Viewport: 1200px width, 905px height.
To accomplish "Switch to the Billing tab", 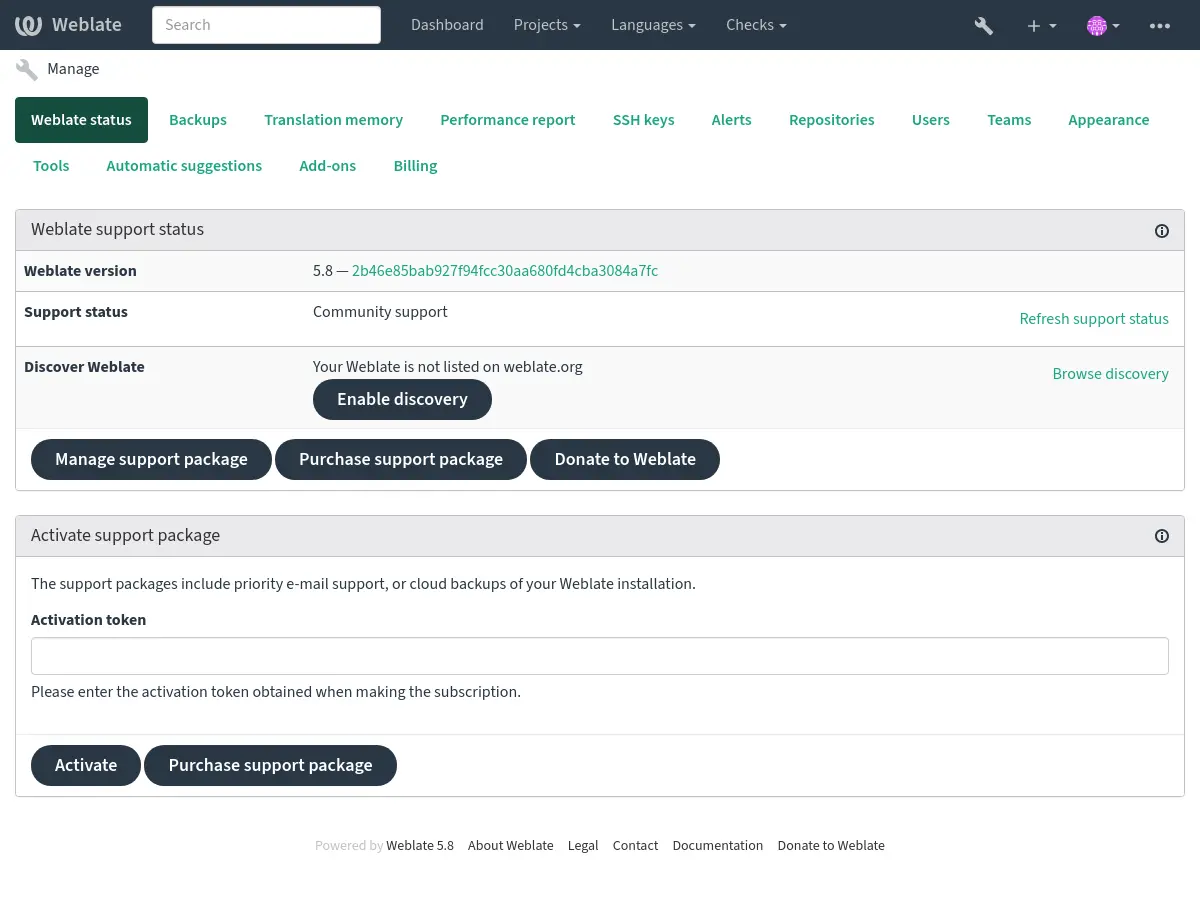I will 415,166.
